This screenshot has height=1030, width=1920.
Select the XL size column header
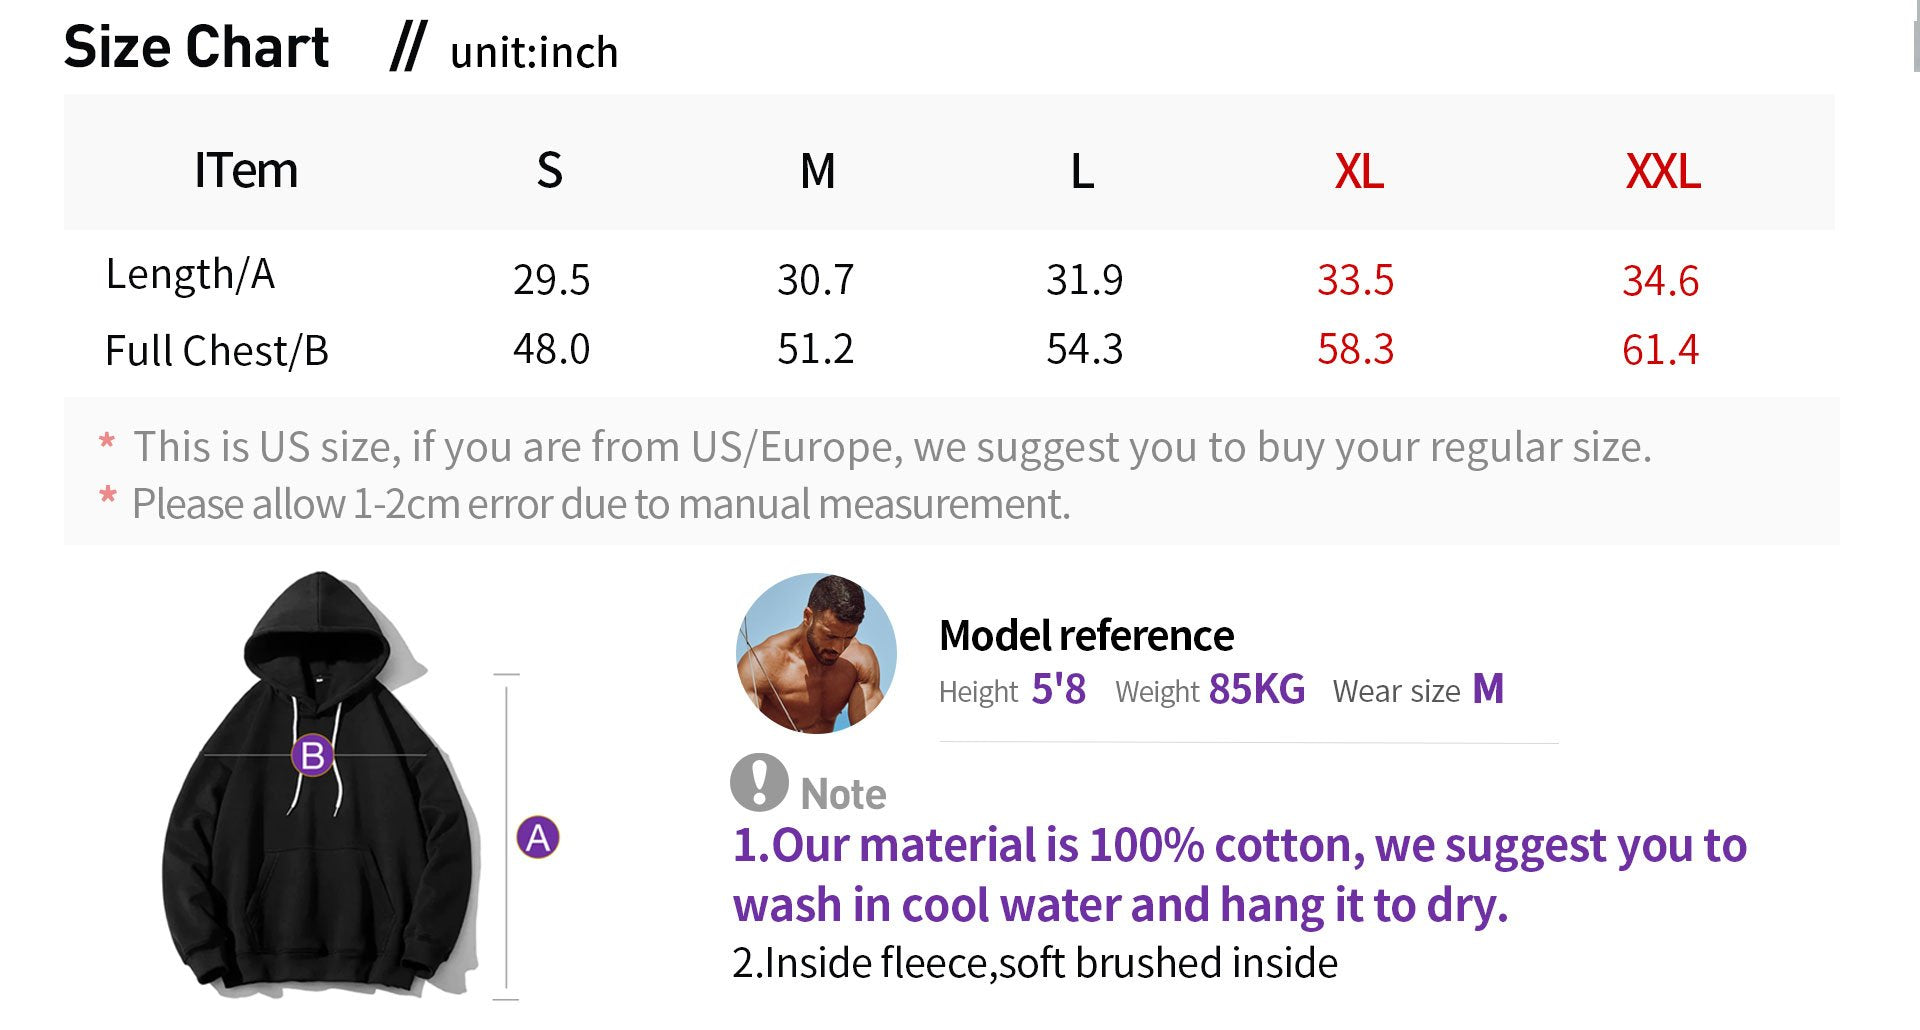[1358, 171]
